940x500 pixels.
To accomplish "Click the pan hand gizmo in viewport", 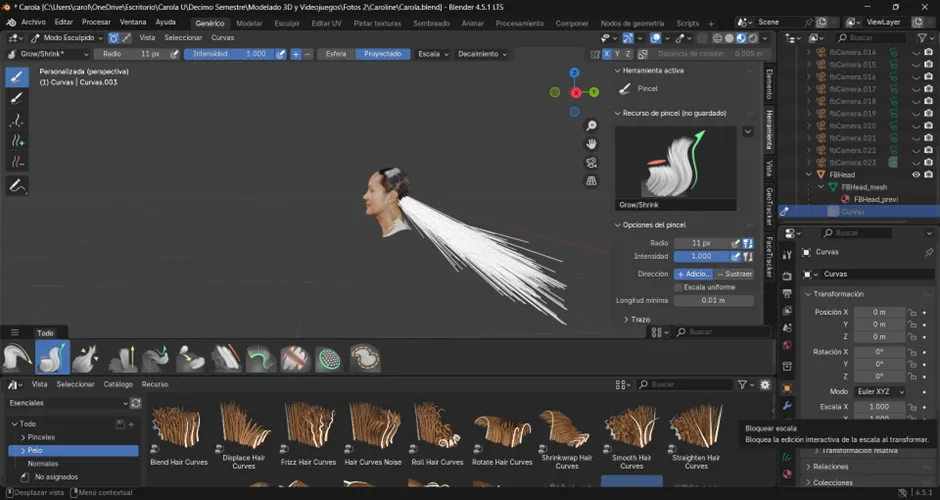I will coord(592,144).
